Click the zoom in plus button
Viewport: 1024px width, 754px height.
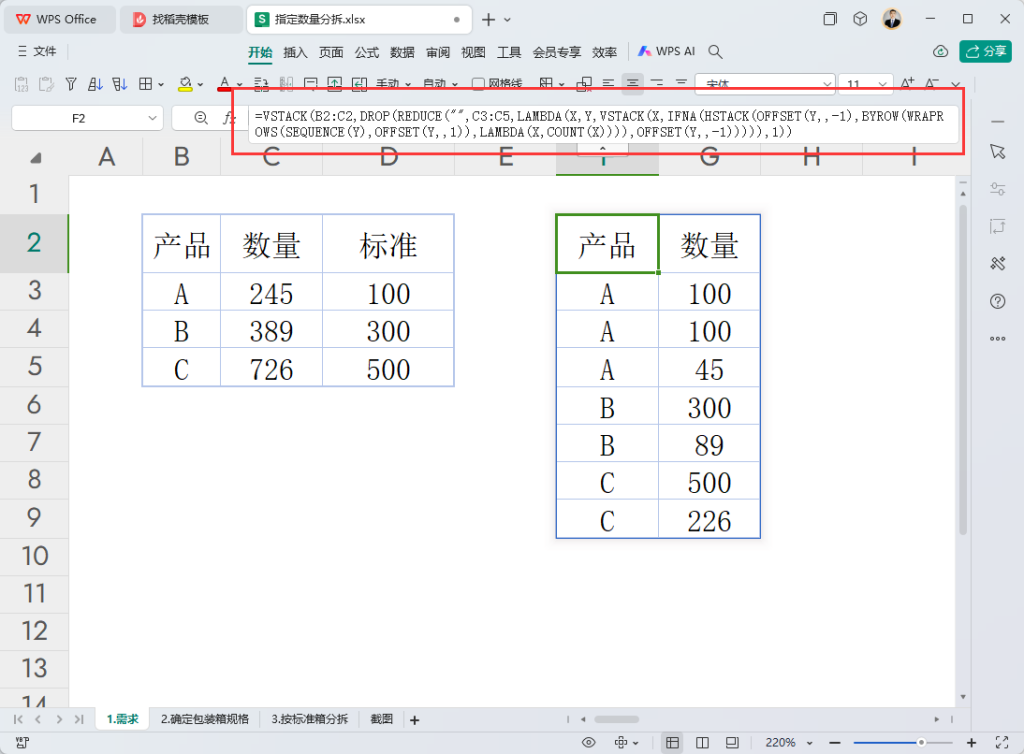click(972, 742)
